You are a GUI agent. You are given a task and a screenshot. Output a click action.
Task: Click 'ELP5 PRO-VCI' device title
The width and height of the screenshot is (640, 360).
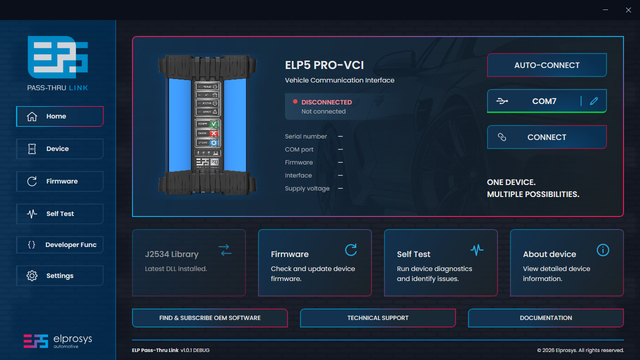[x=324, y=65]
